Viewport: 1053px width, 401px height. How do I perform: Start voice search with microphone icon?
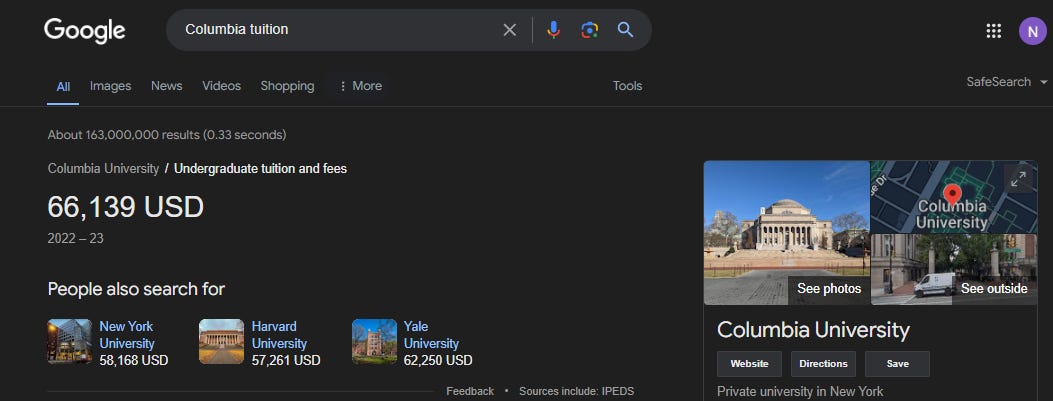click(553, 30)
